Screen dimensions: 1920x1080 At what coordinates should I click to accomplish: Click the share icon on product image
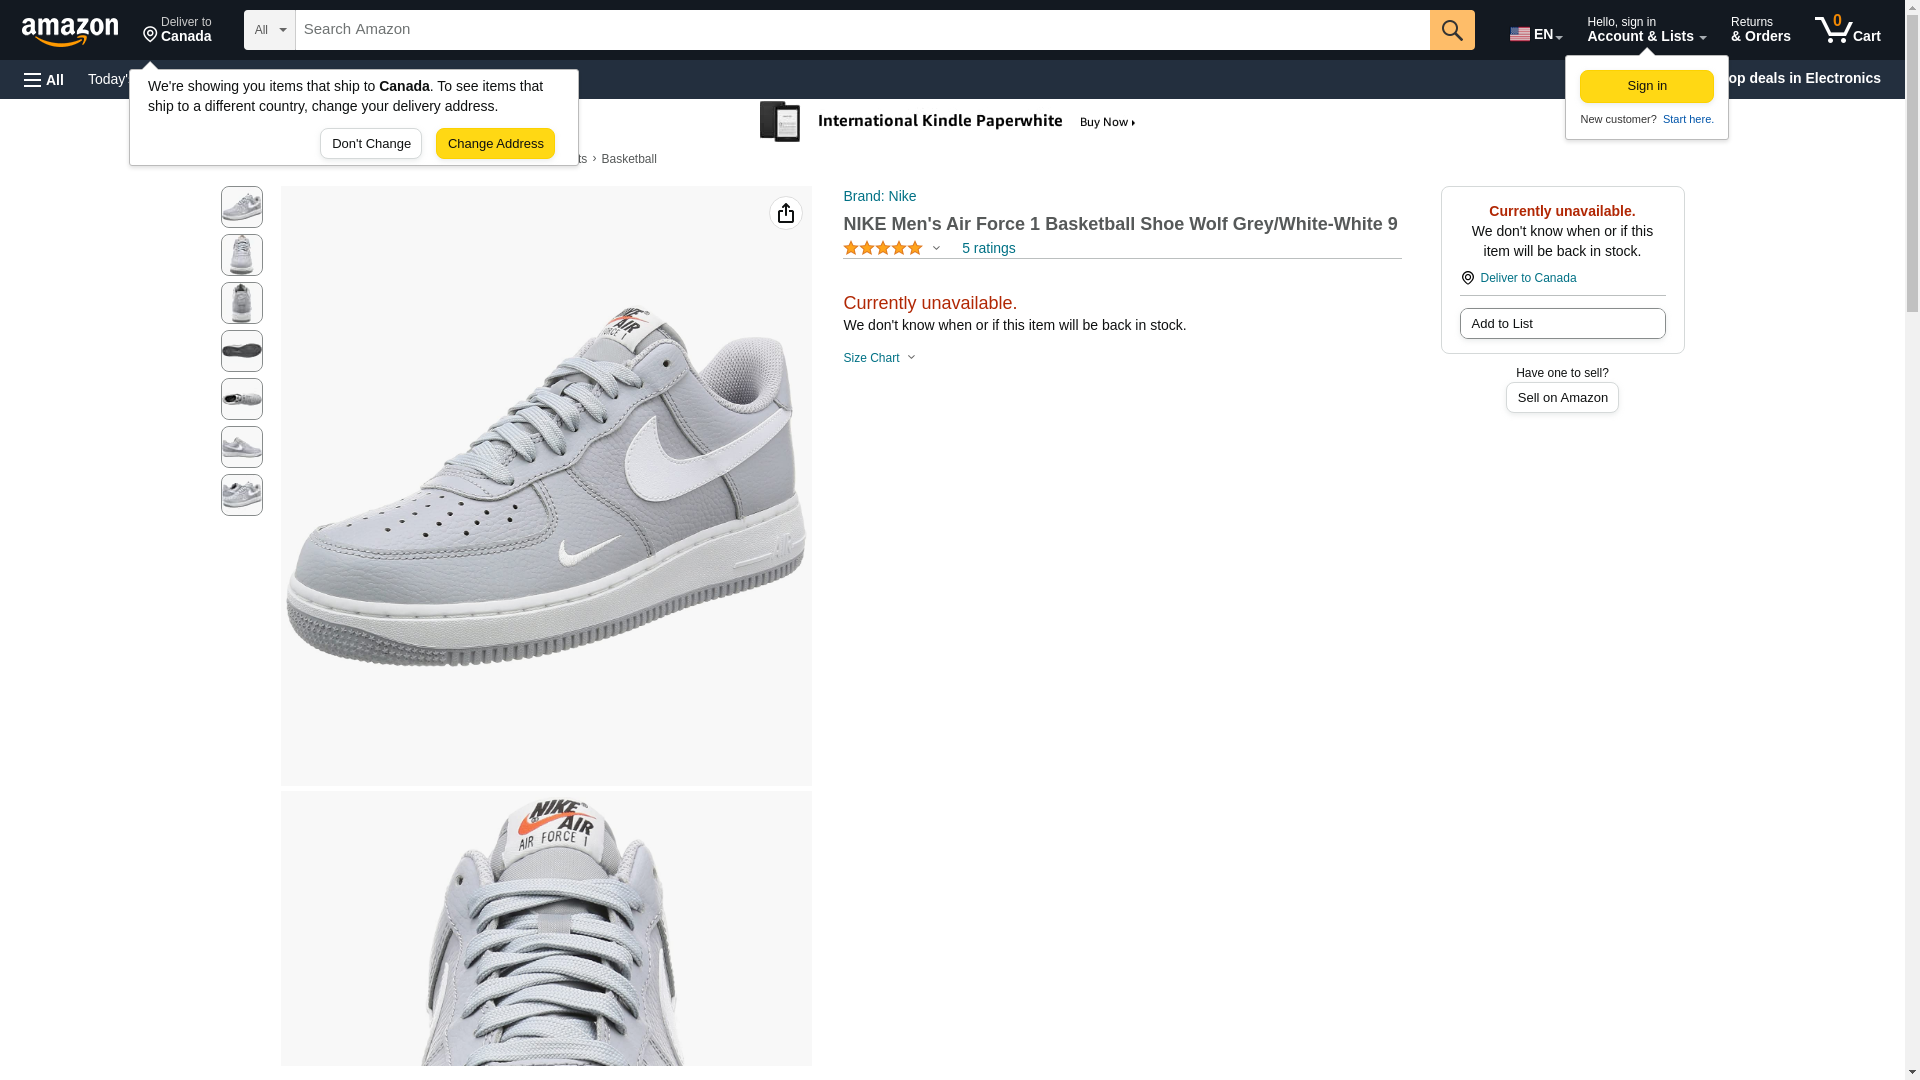786,213
